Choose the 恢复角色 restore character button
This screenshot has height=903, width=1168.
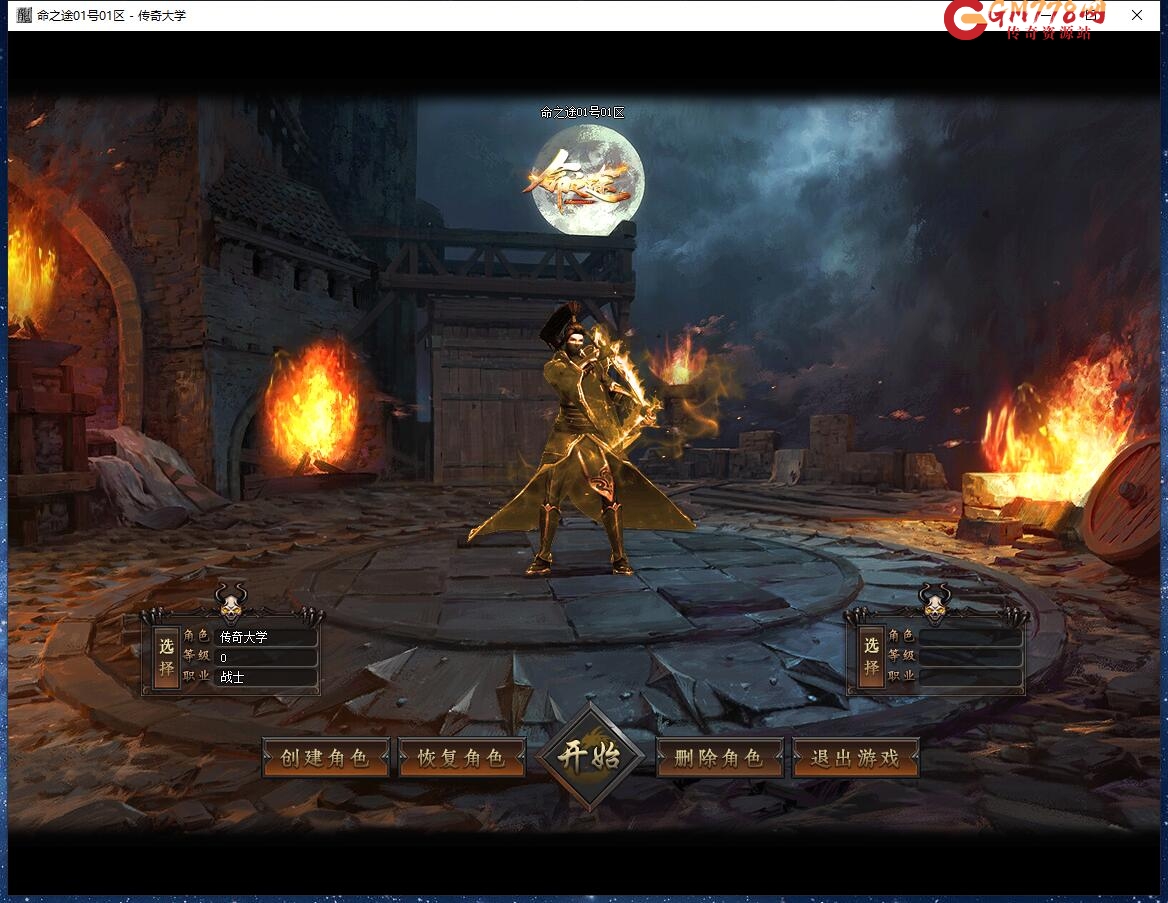(462, 758)
